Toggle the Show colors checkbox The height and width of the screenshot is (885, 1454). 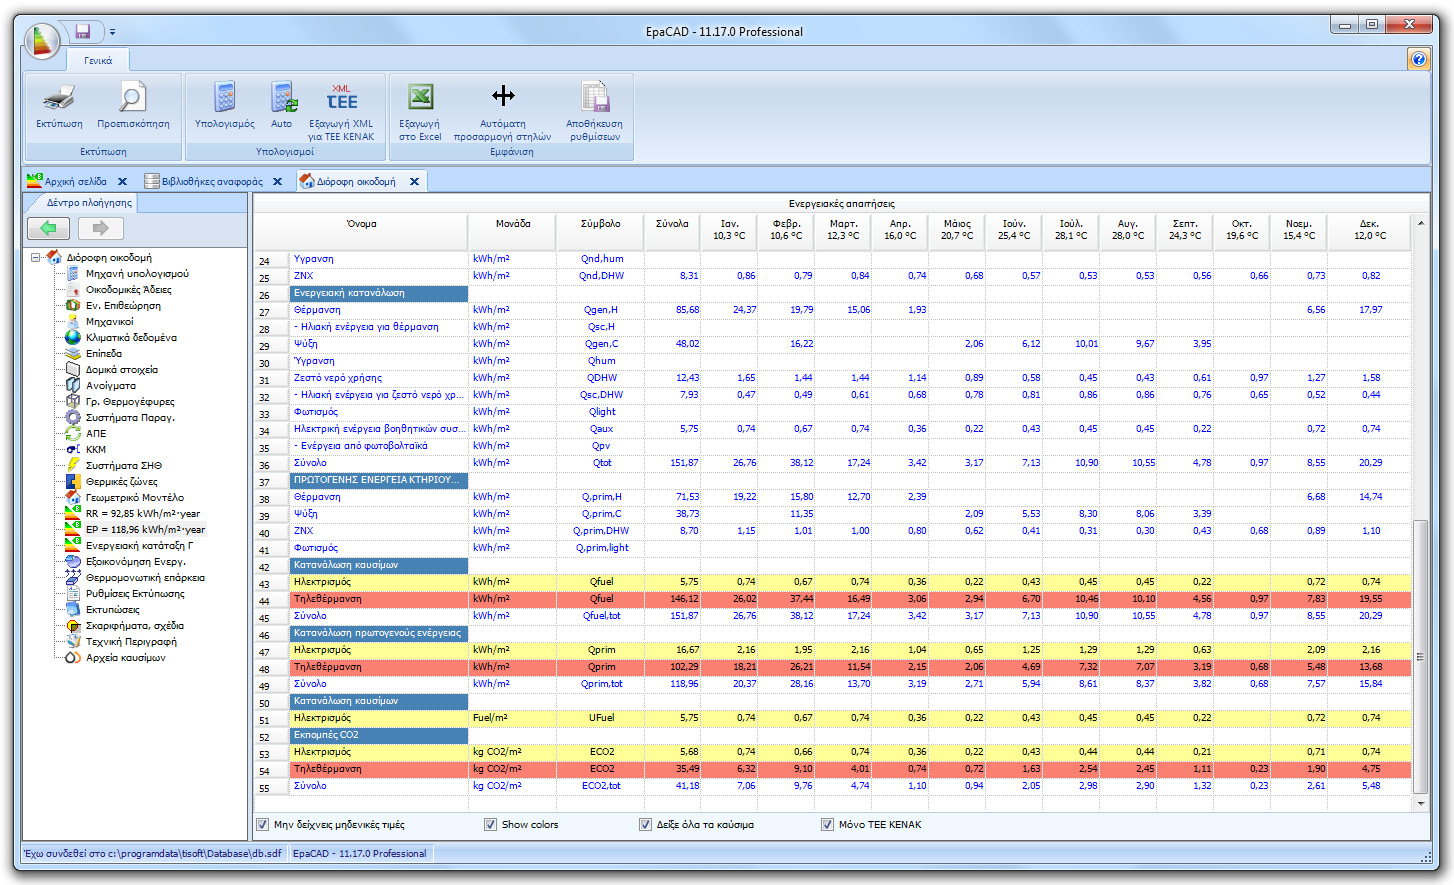click(x=490, y=824)
